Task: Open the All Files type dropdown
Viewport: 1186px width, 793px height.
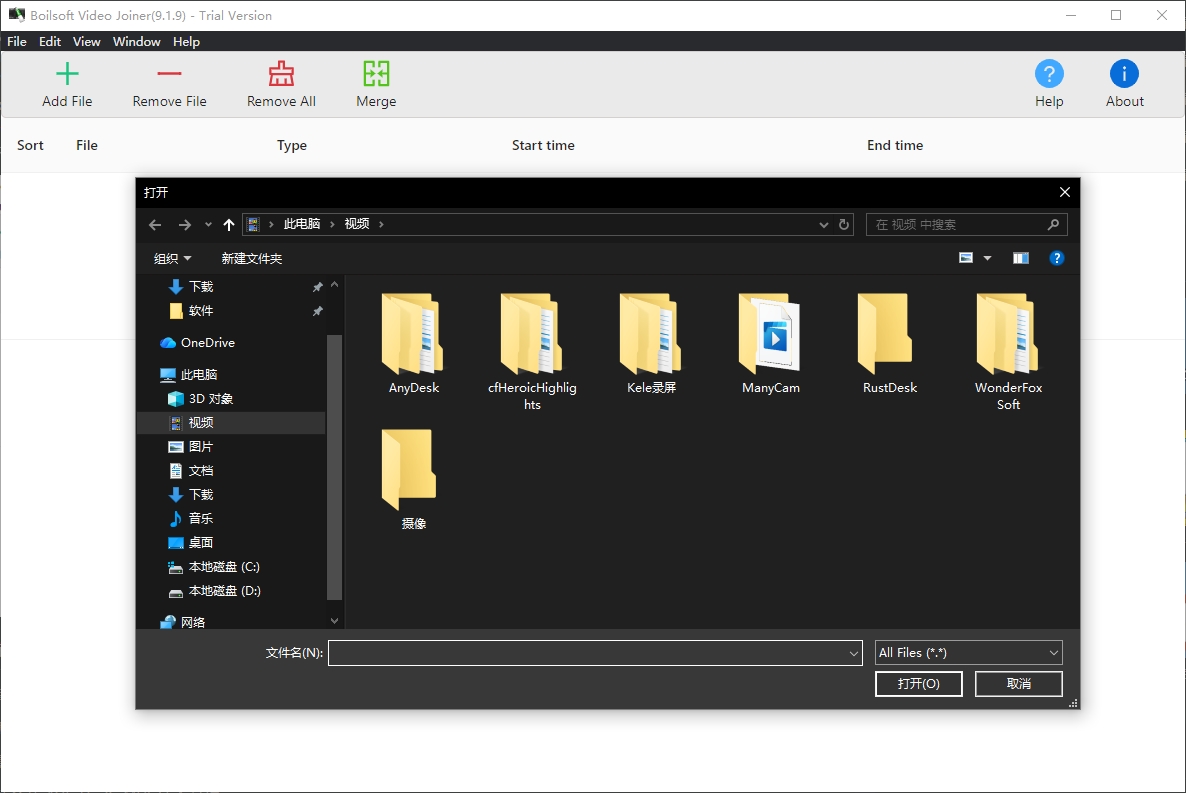Action: pyautogui.click(x=968, y=653)
